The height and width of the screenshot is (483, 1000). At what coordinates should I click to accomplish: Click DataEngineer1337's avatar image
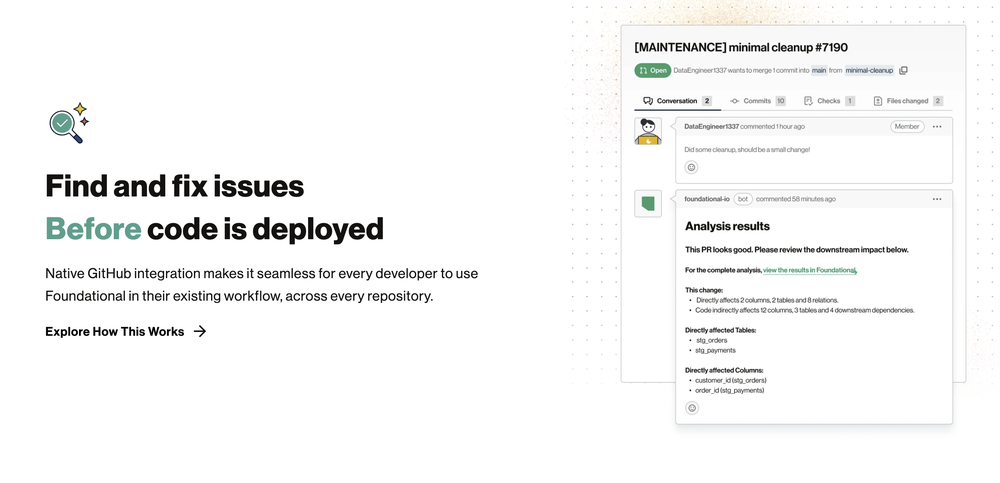coord(648,131)
